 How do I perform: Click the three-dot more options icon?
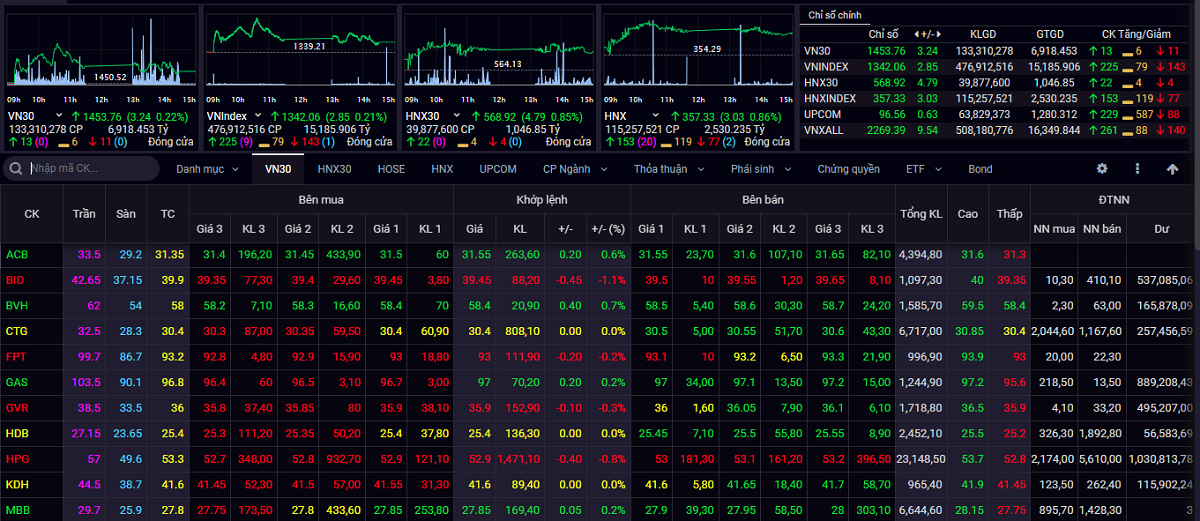pos(1137,169)
